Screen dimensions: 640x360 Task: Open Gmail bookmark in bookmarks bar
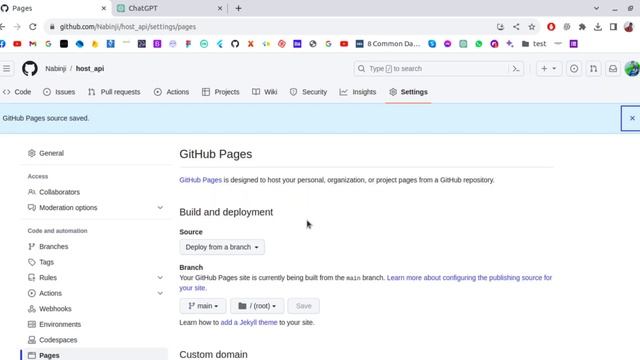33,44
